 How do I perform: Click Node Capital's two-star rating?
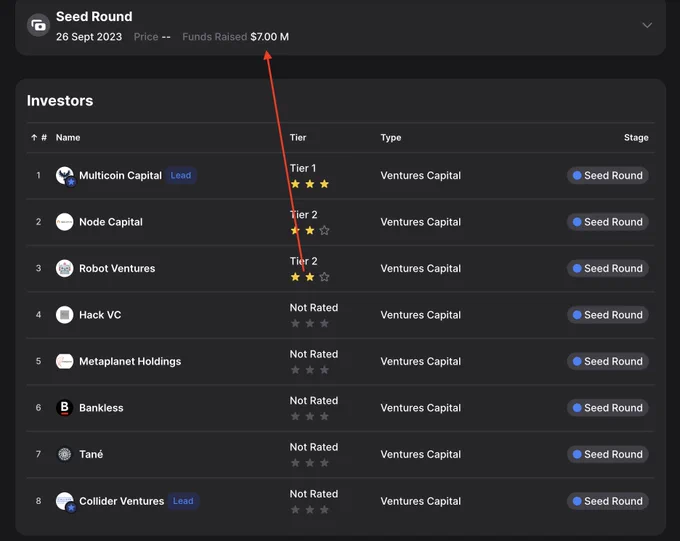[x=310, y=230]
